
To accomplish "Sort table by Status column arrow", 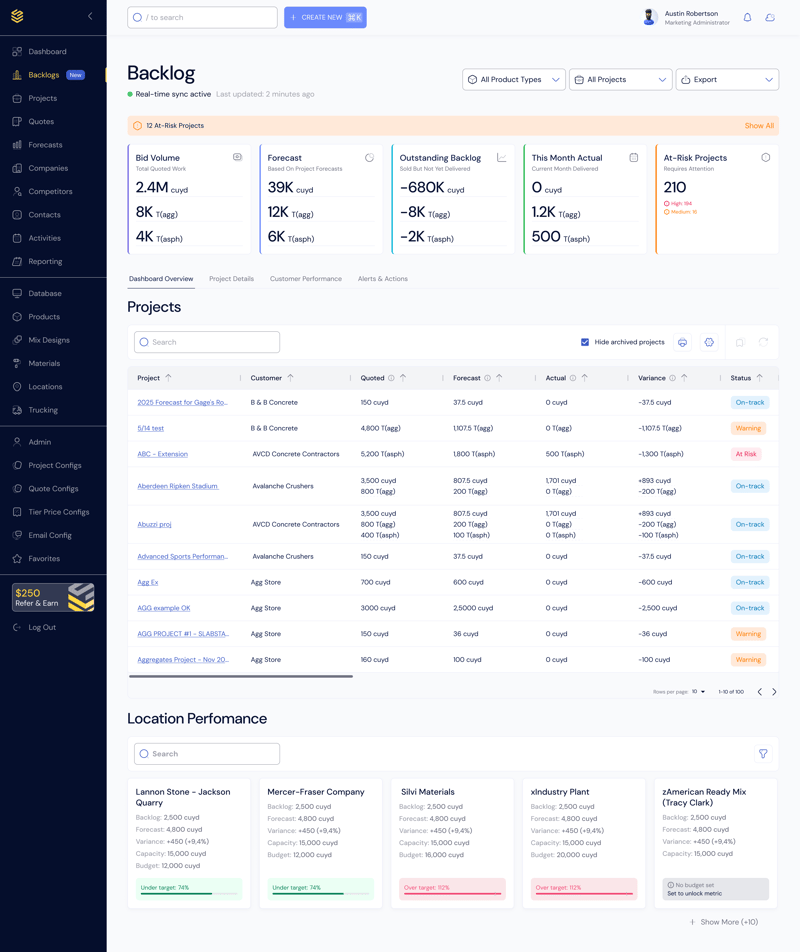I will (x=759, y=378).
